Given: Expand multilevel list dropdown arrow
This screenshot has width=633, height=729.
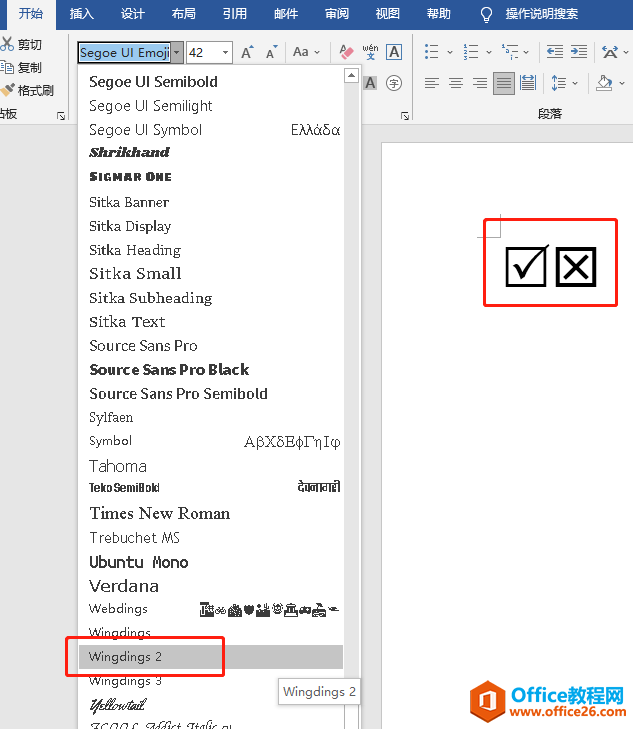Looking at the screenshot, I should 526,52.
